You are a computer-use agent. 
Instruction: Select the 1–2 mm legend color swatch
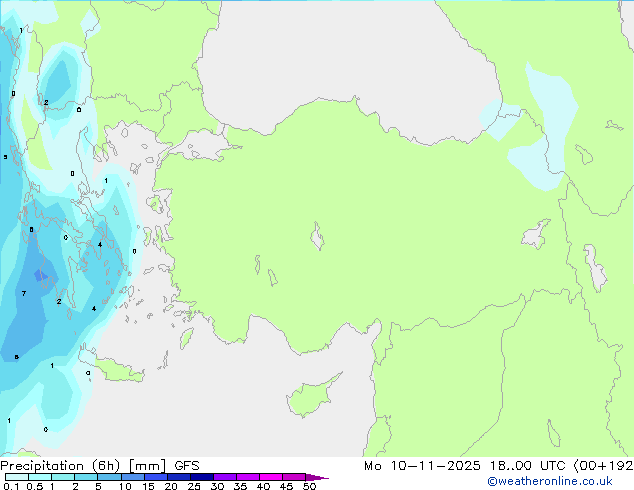[x=63, y=477]
